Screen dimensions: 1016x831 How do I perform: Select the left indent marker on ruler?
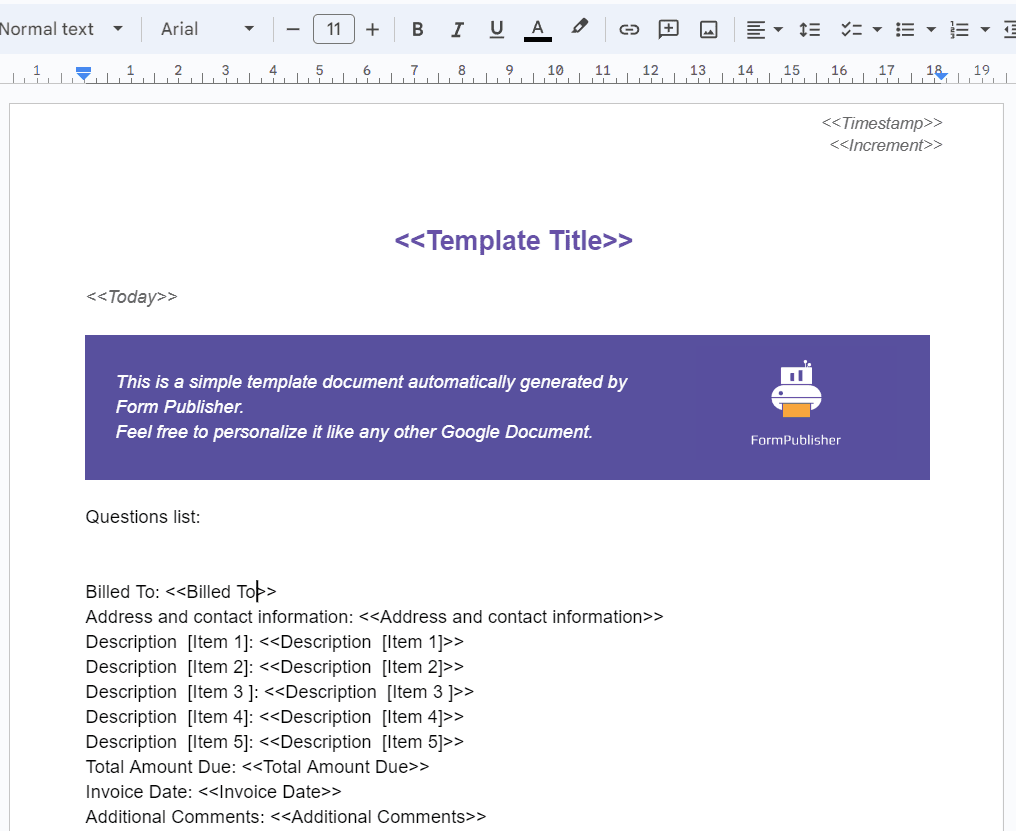[84, 74]
